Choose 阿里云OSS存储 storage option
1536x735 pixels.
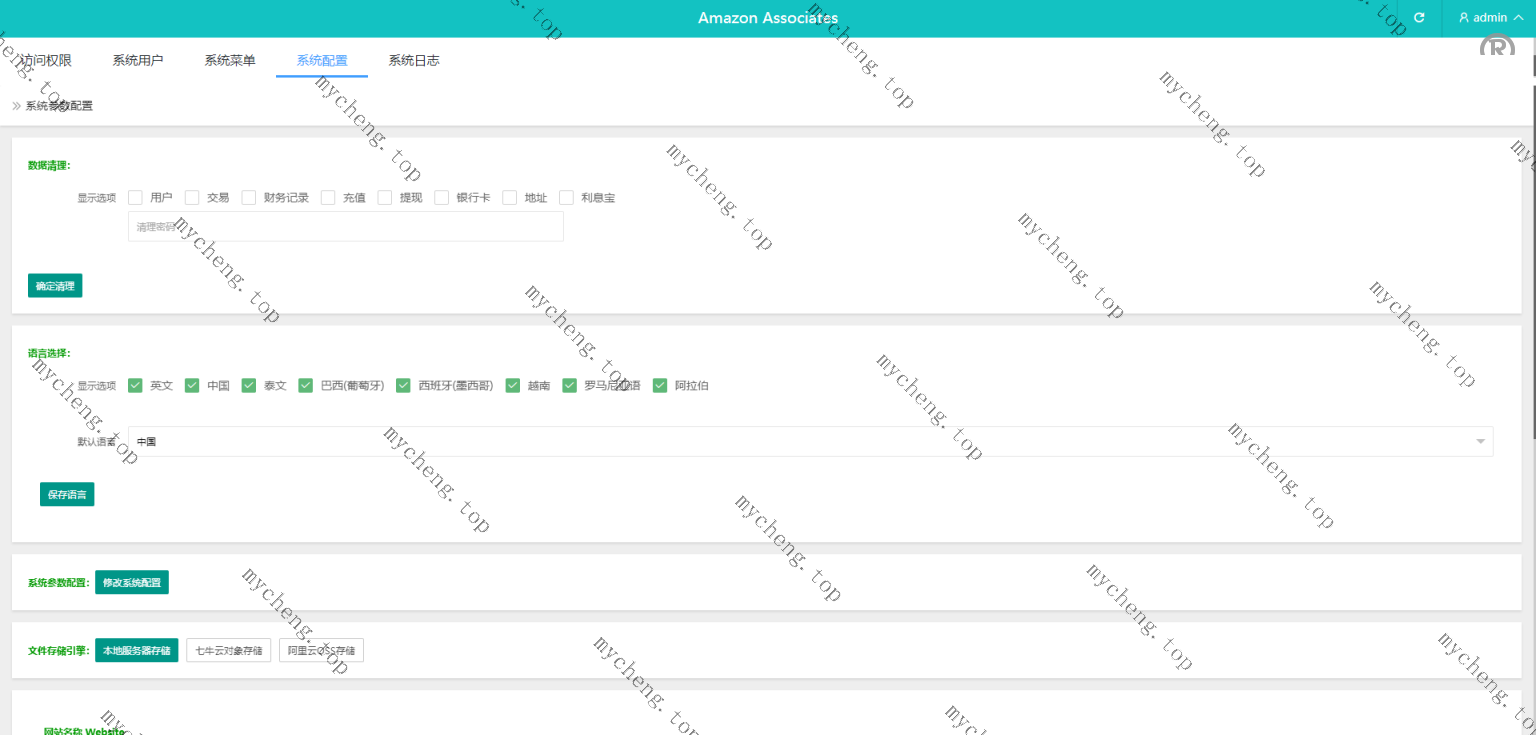pyautogui.click(x=321, y=651)
